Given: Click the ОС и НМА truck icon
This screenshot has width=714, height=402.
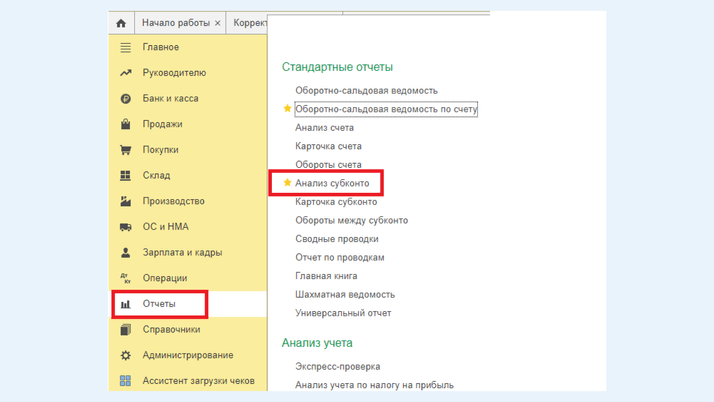Looking at the screenshot, I should pyautogui.click(x=126, y=227).
